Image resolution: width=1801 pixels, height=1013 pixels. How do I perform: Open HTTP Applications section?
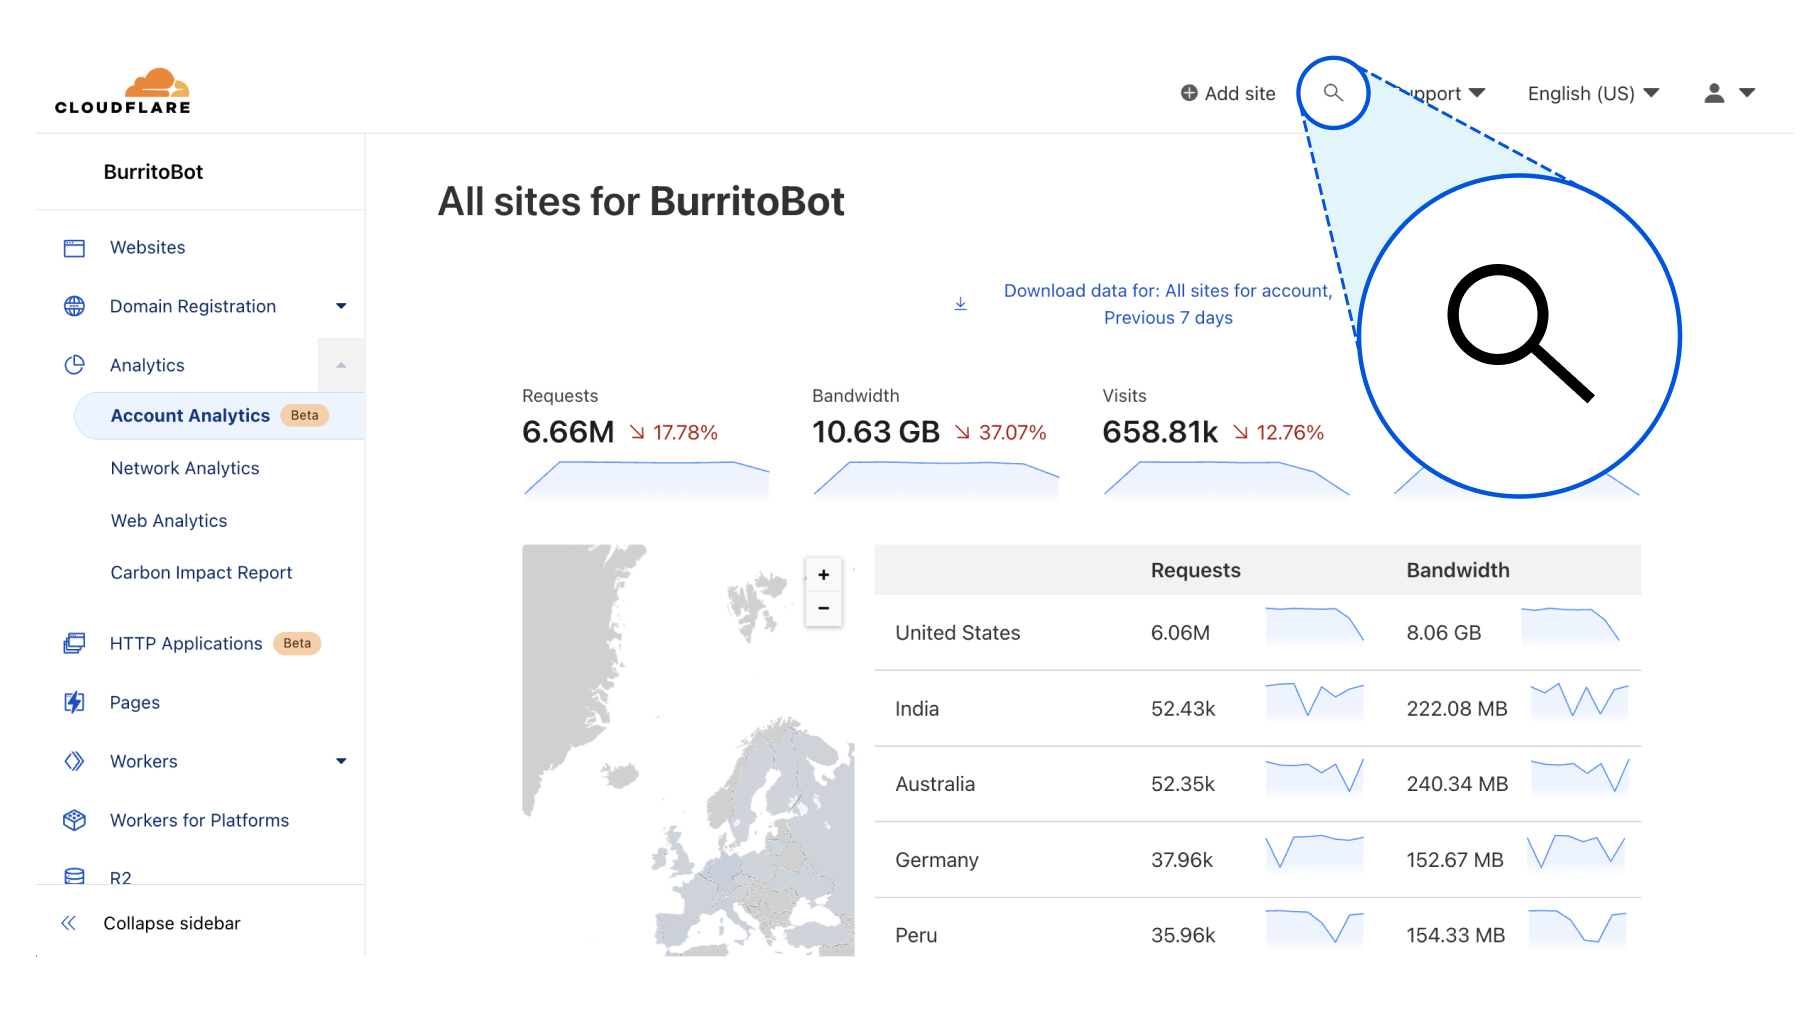coord(186,643)
